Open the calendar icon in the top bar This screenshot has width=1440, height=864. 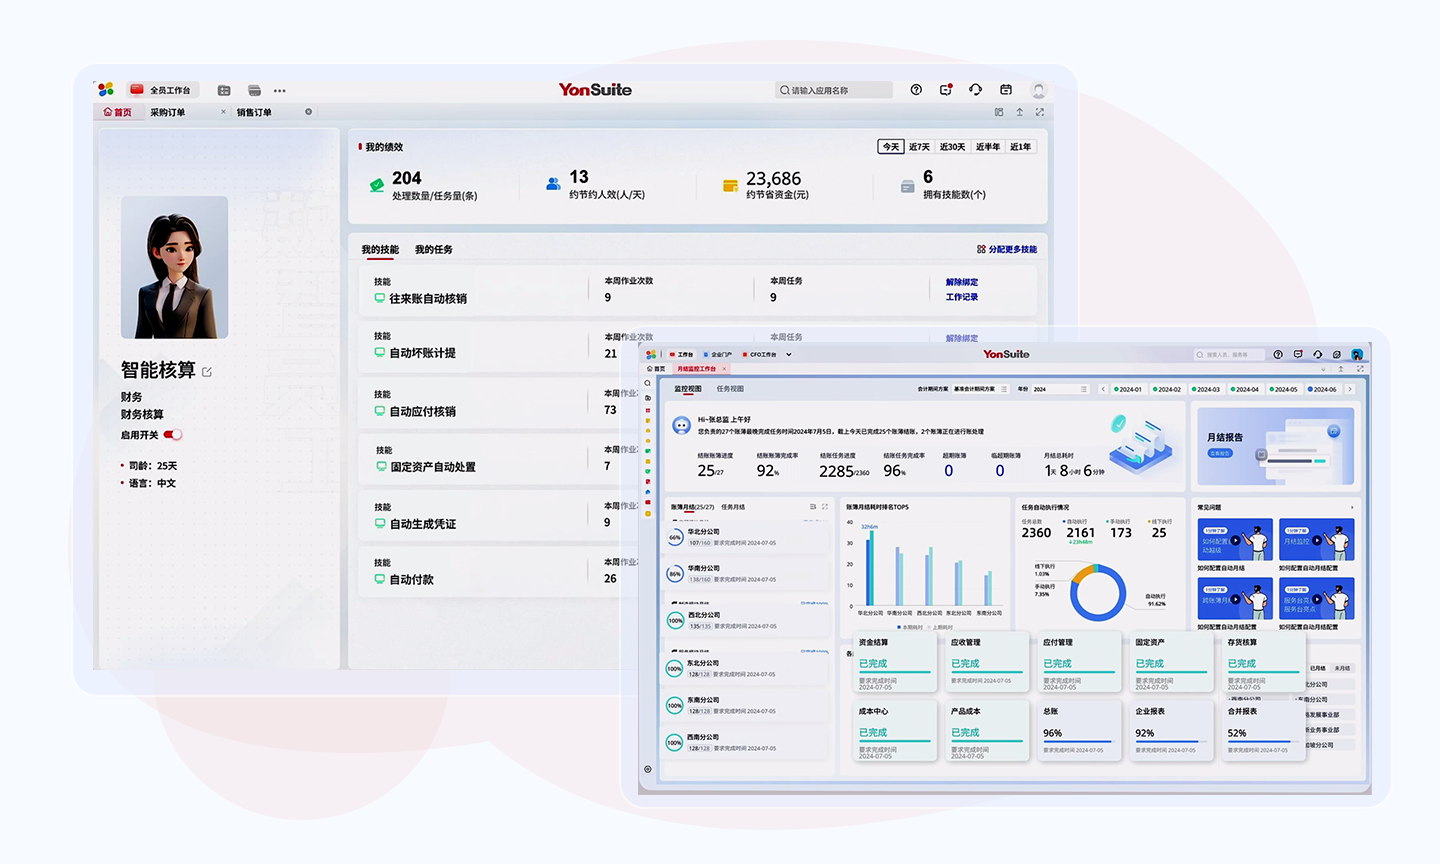coord(1006,90)
